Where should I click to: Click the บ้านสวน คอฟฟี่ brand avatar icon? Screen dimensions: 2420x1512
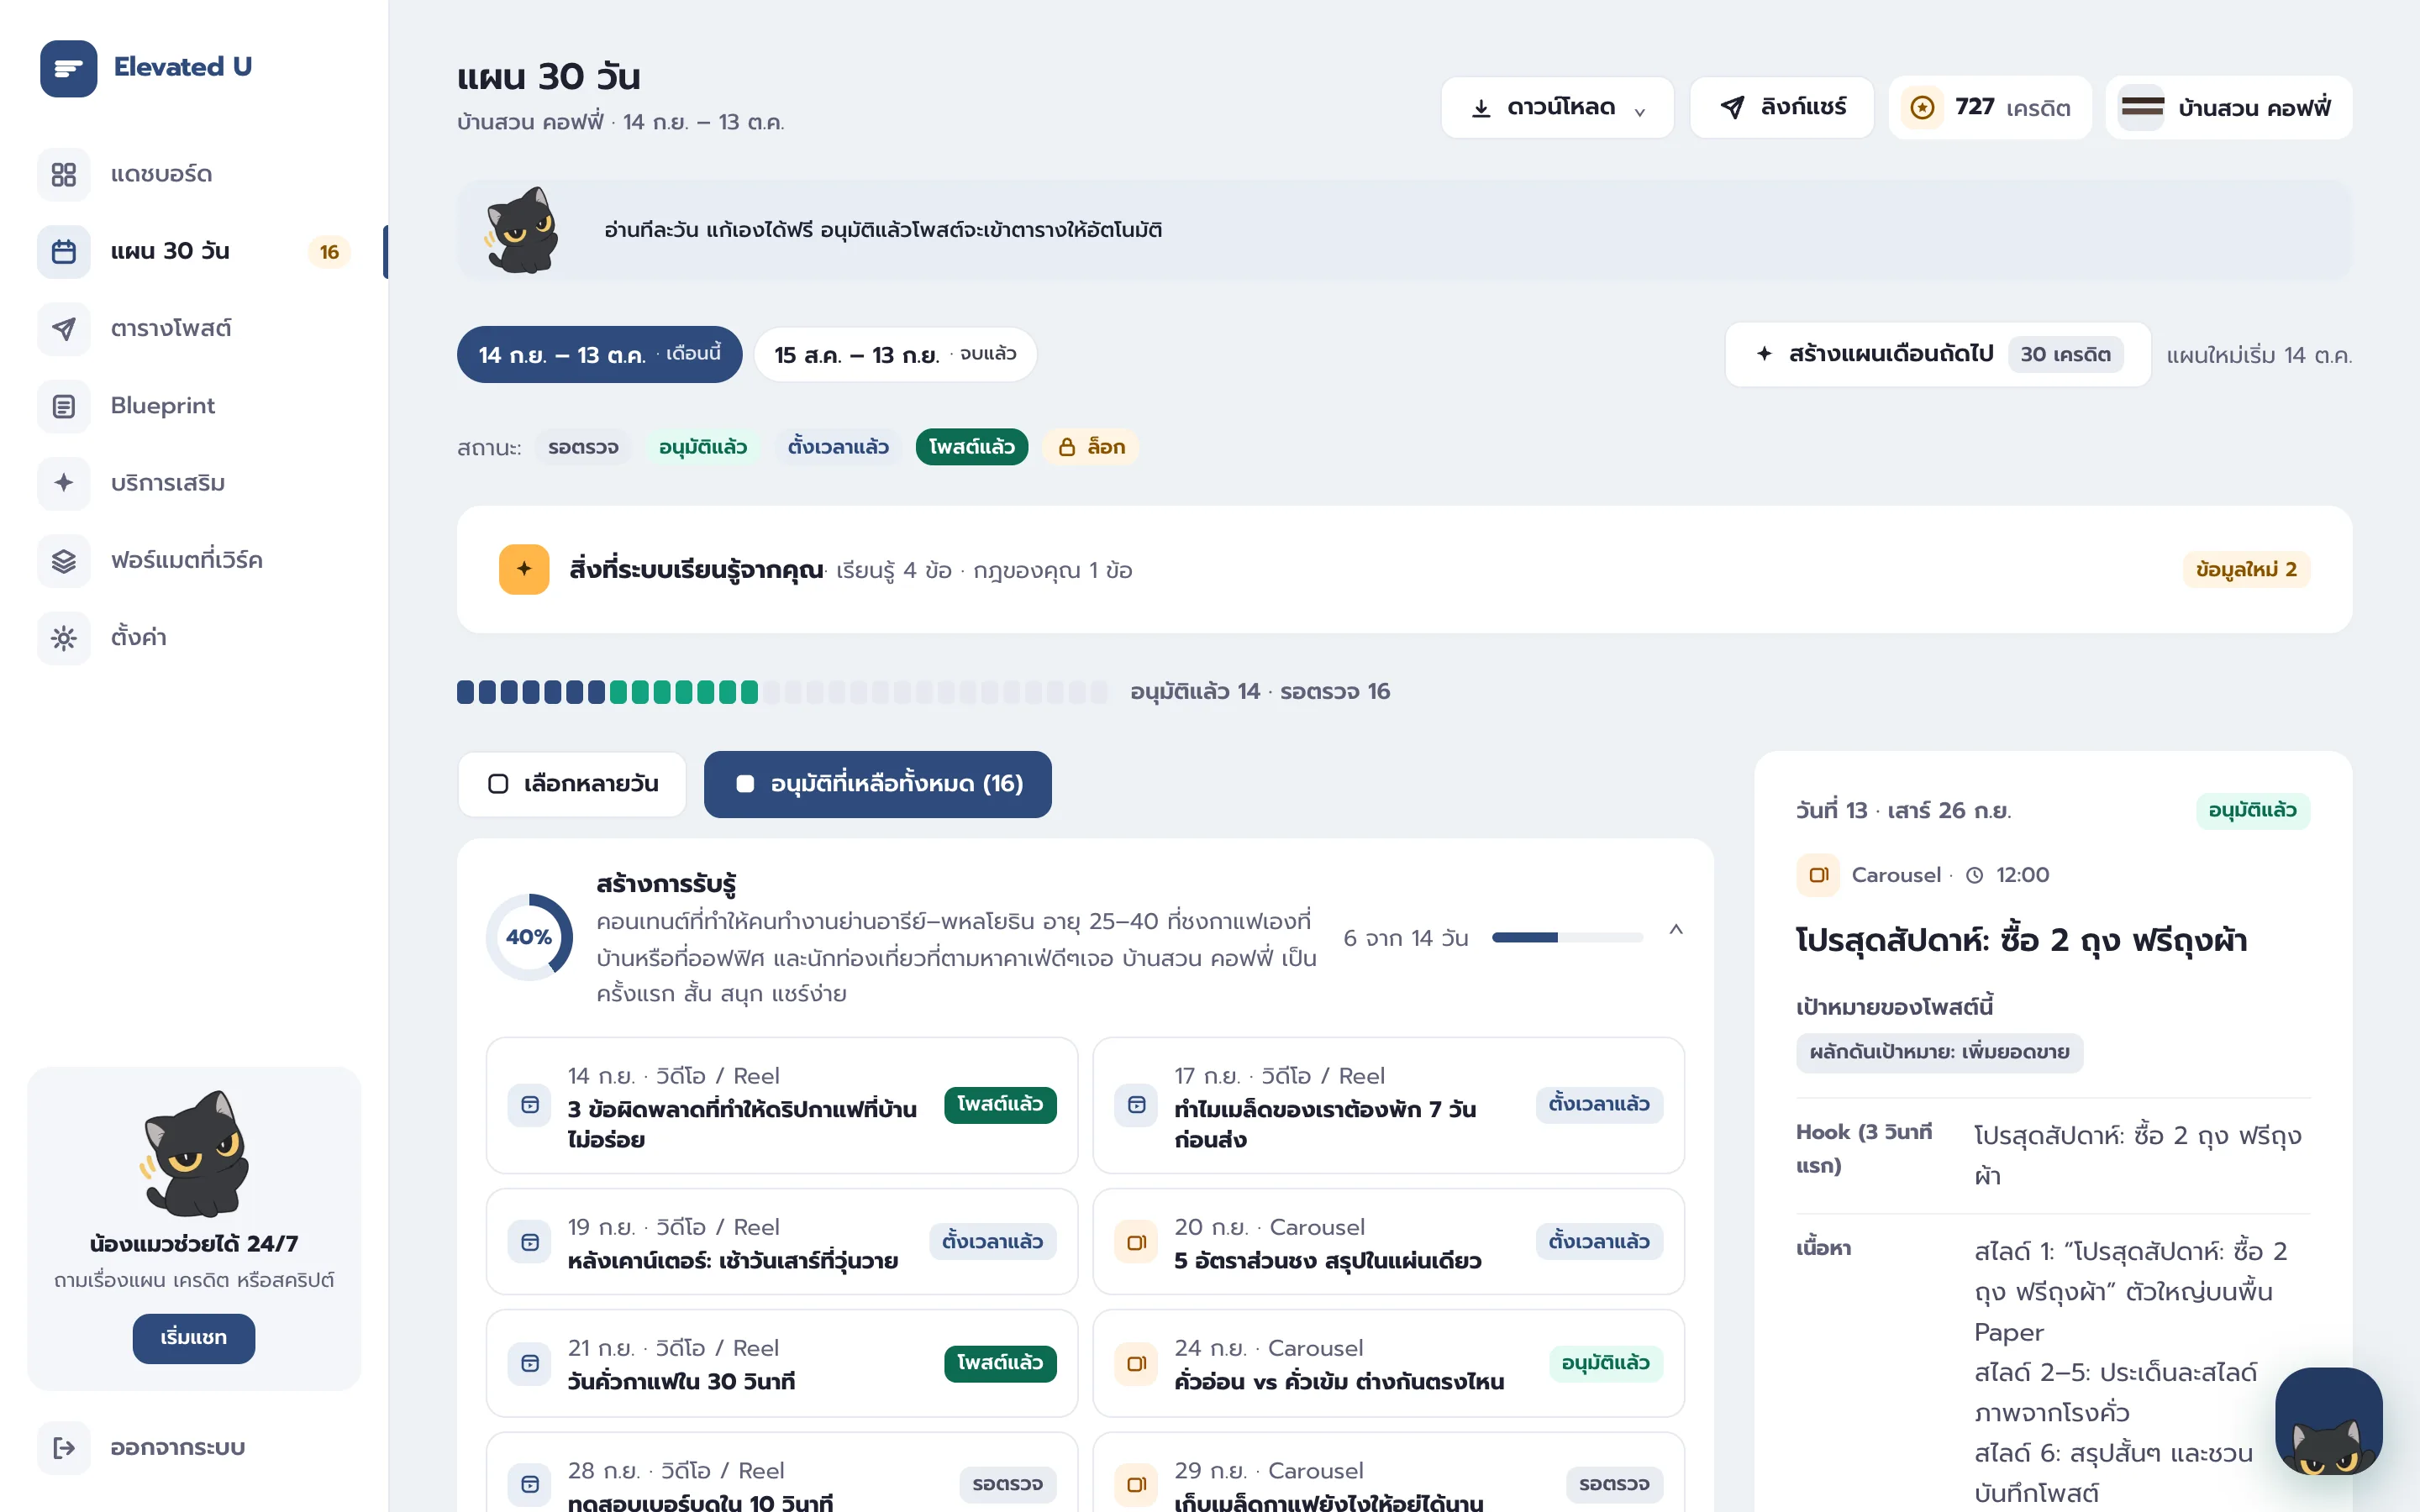point(2142,107)
